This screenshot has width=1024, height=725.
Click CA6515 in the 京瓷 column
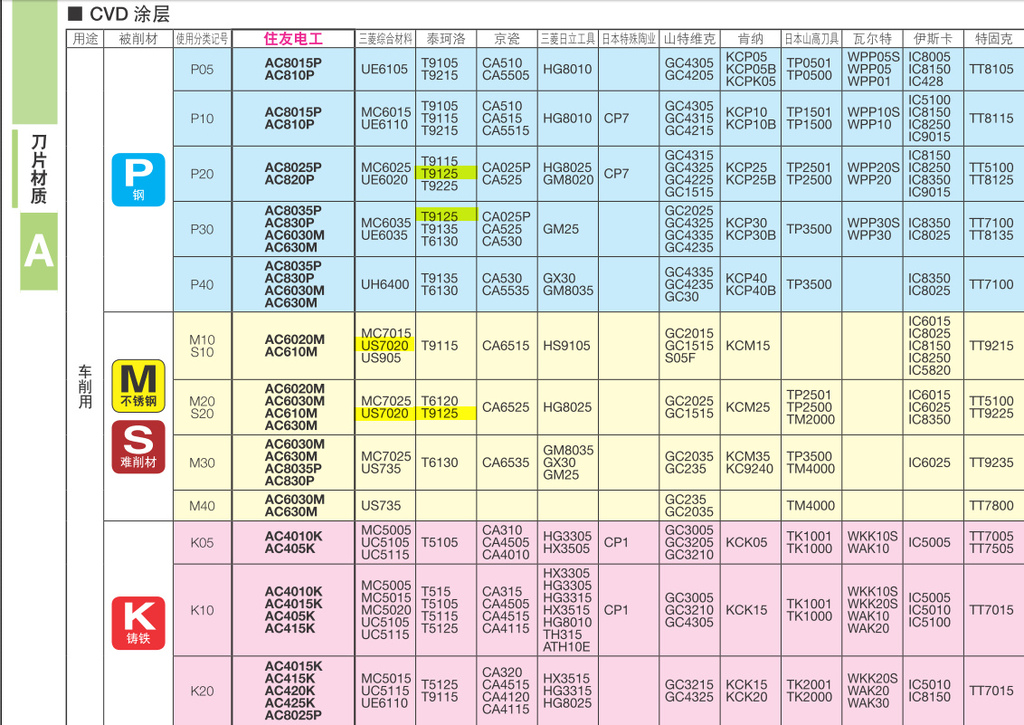(x=505, y=346)
